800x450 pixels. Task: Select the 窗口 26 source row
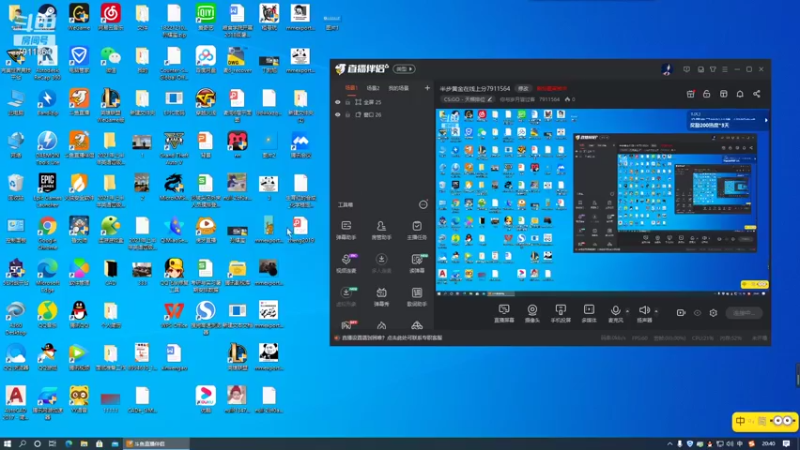click(x=381, y=115)
